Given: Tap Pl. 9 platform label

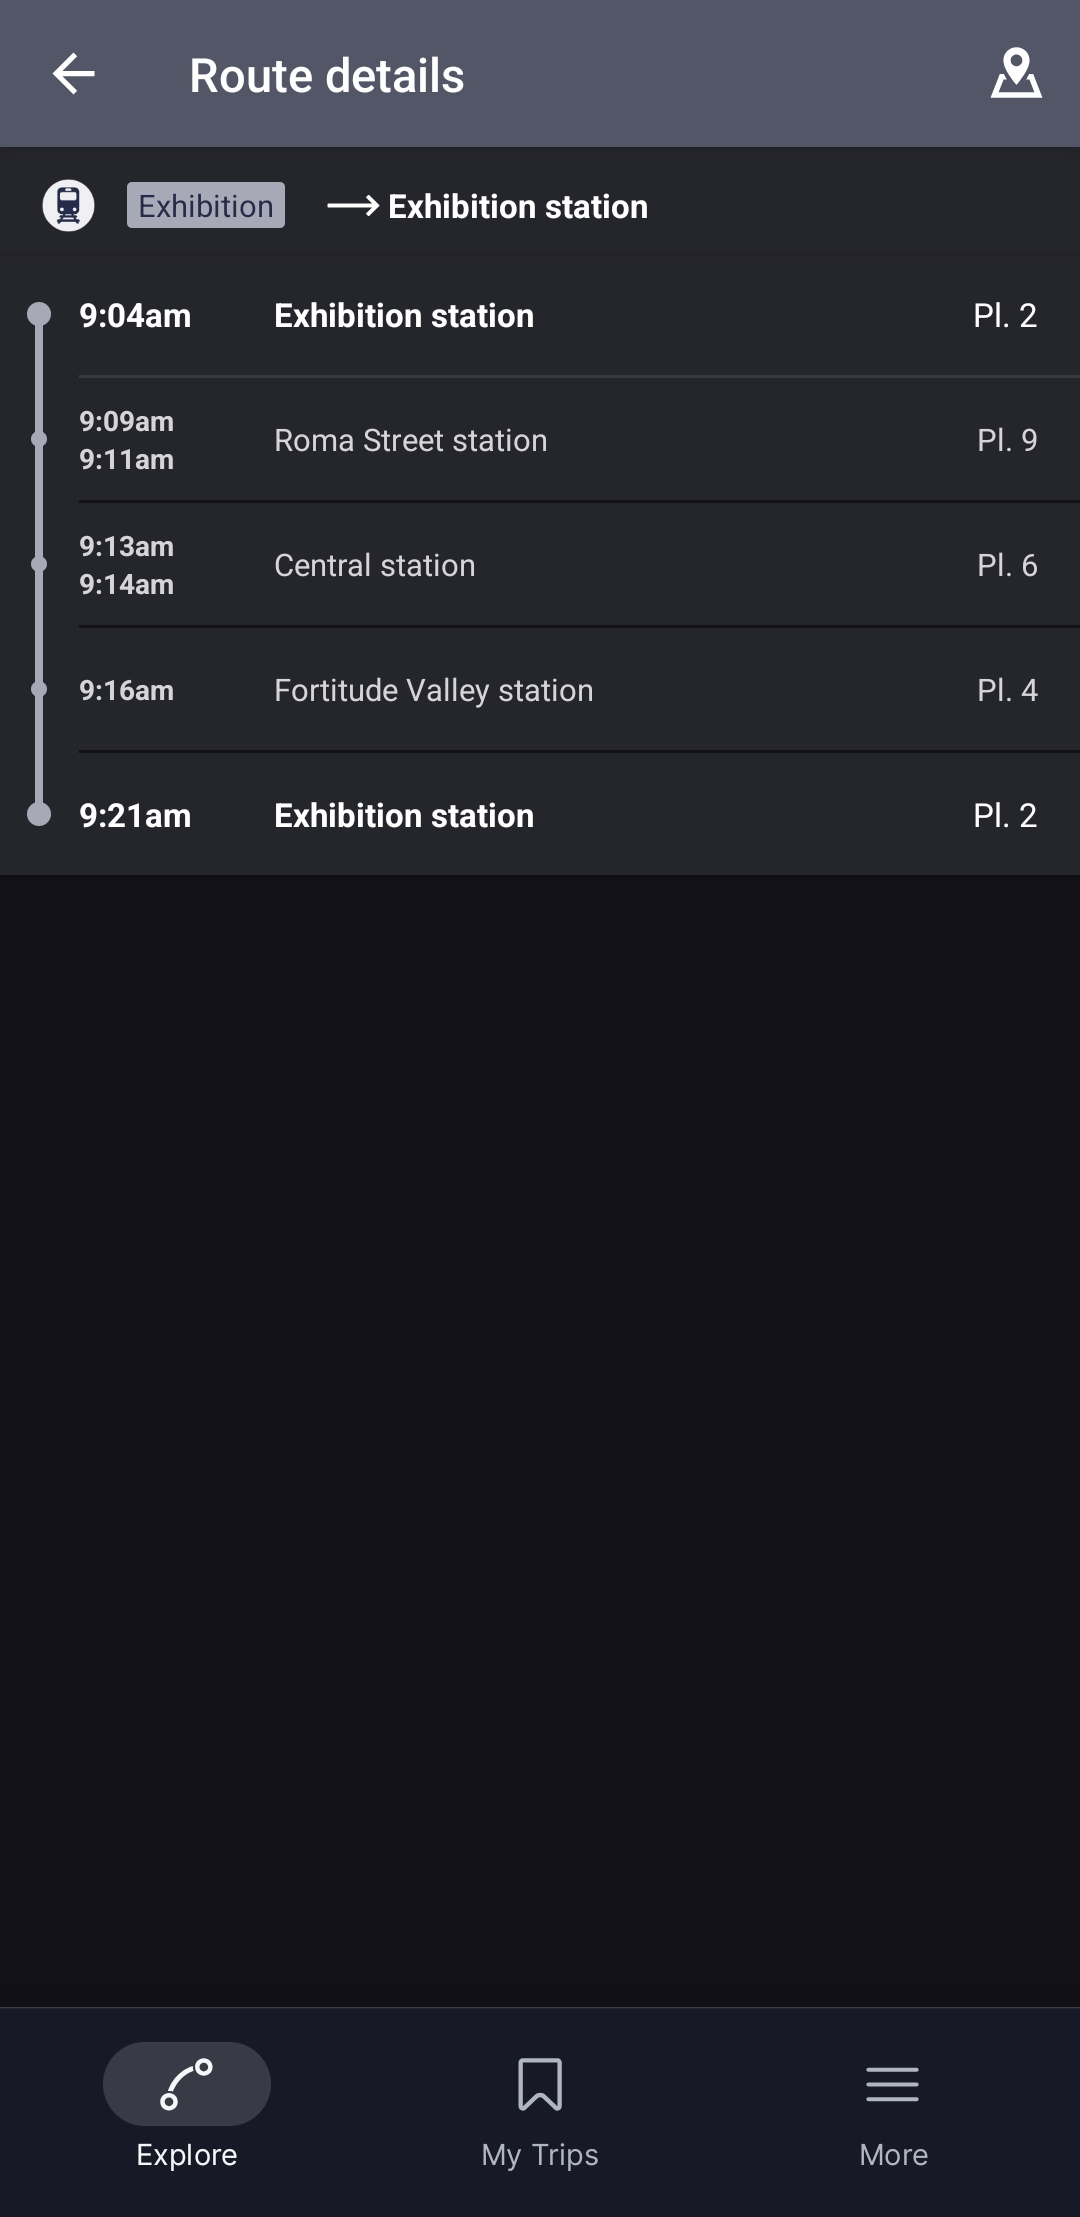Looking at the screenshot, I should (x=1007, y=441).
